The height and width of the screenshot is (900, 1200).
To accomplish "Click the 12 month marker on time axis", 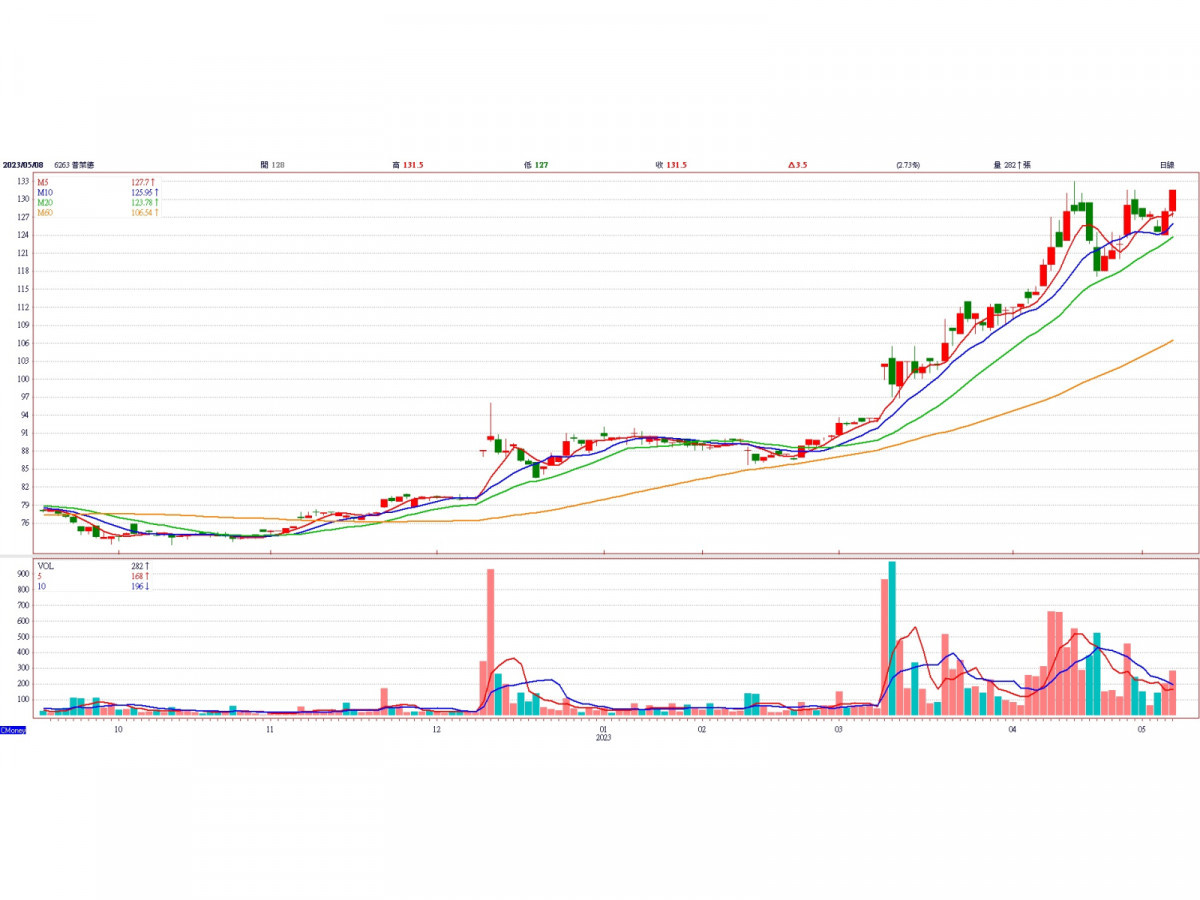I will (x=436, y=730).
